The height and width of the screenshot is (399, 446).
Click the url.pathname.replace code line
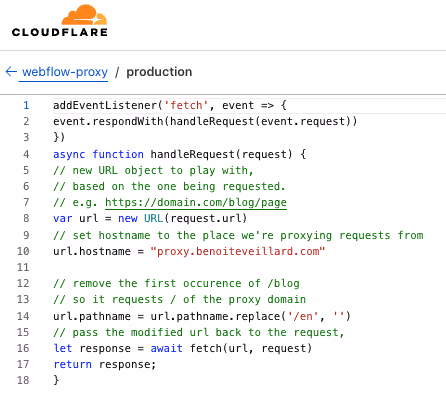202,316
